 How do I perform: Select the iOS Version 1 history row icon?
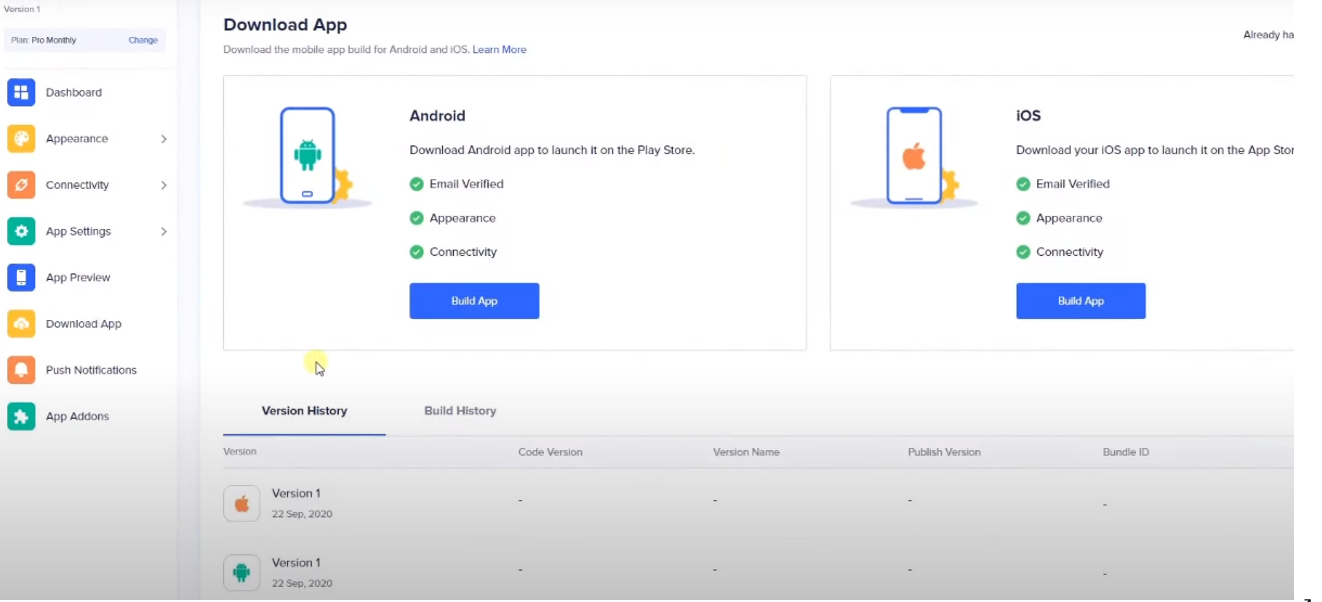(241, 504)
